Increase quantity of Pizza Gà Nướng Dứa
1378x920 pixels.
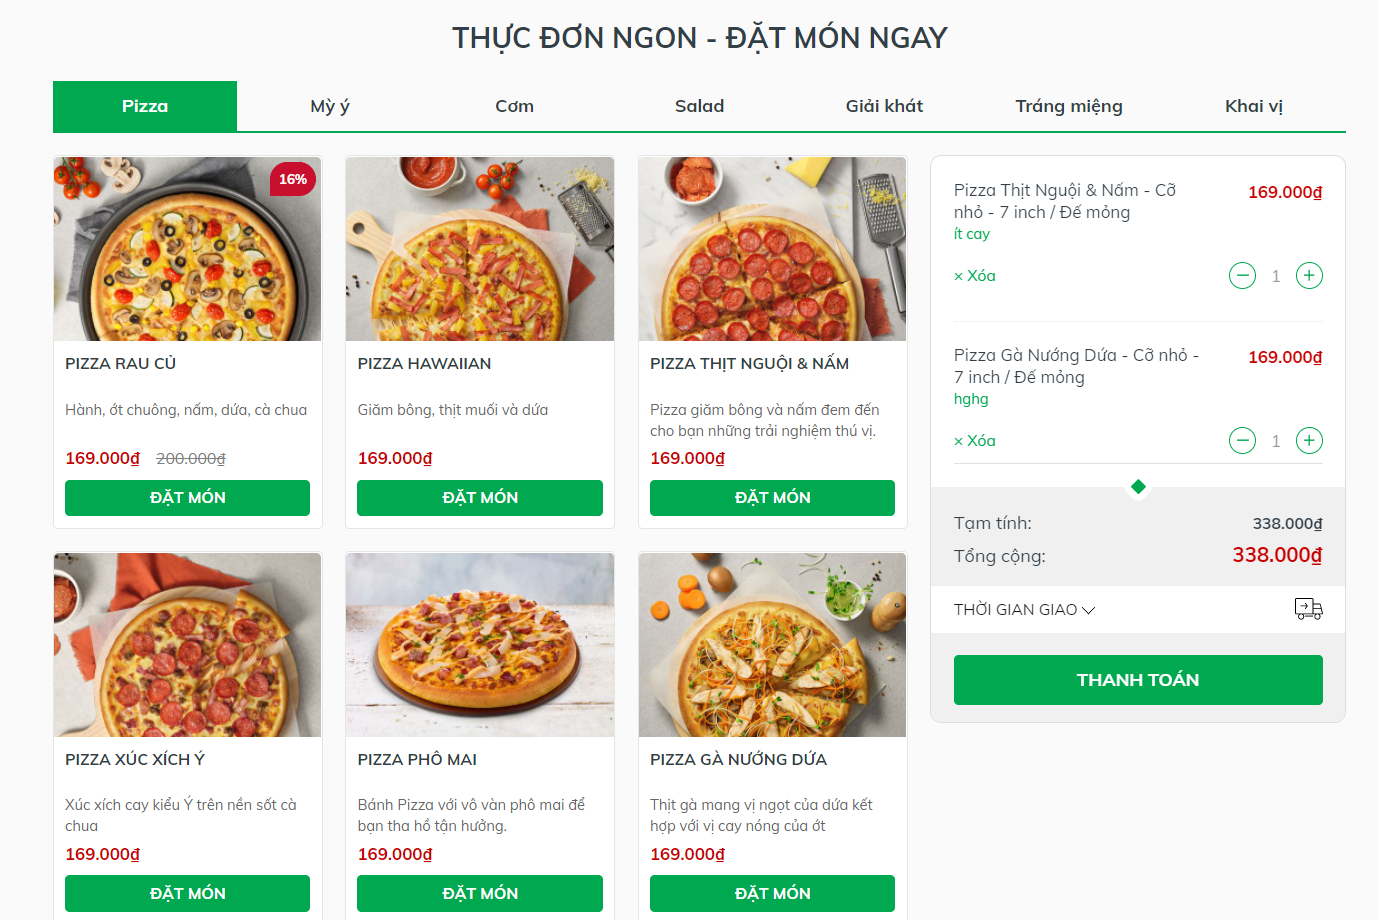tap(1309, 440)
